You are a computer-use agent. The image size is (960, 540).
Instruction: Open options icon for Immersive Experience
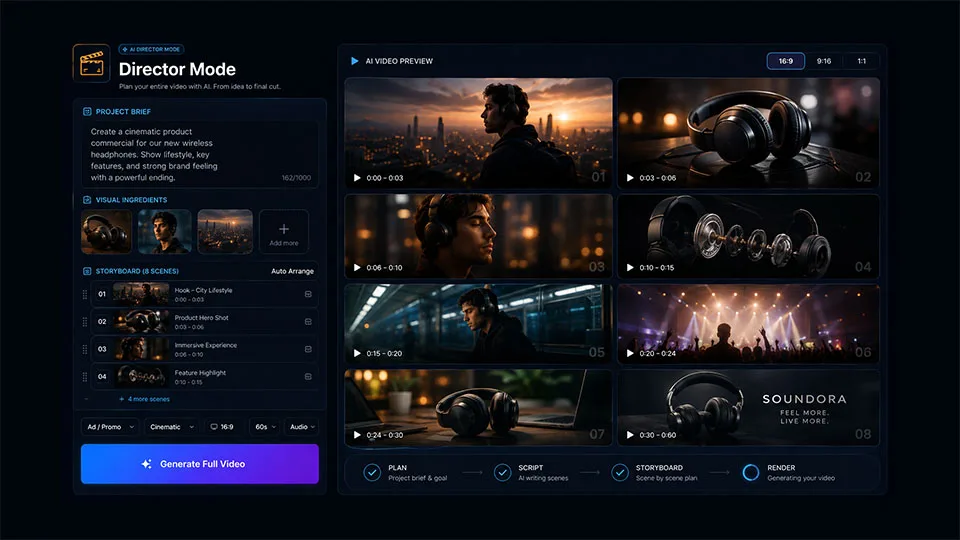[308, 349]
